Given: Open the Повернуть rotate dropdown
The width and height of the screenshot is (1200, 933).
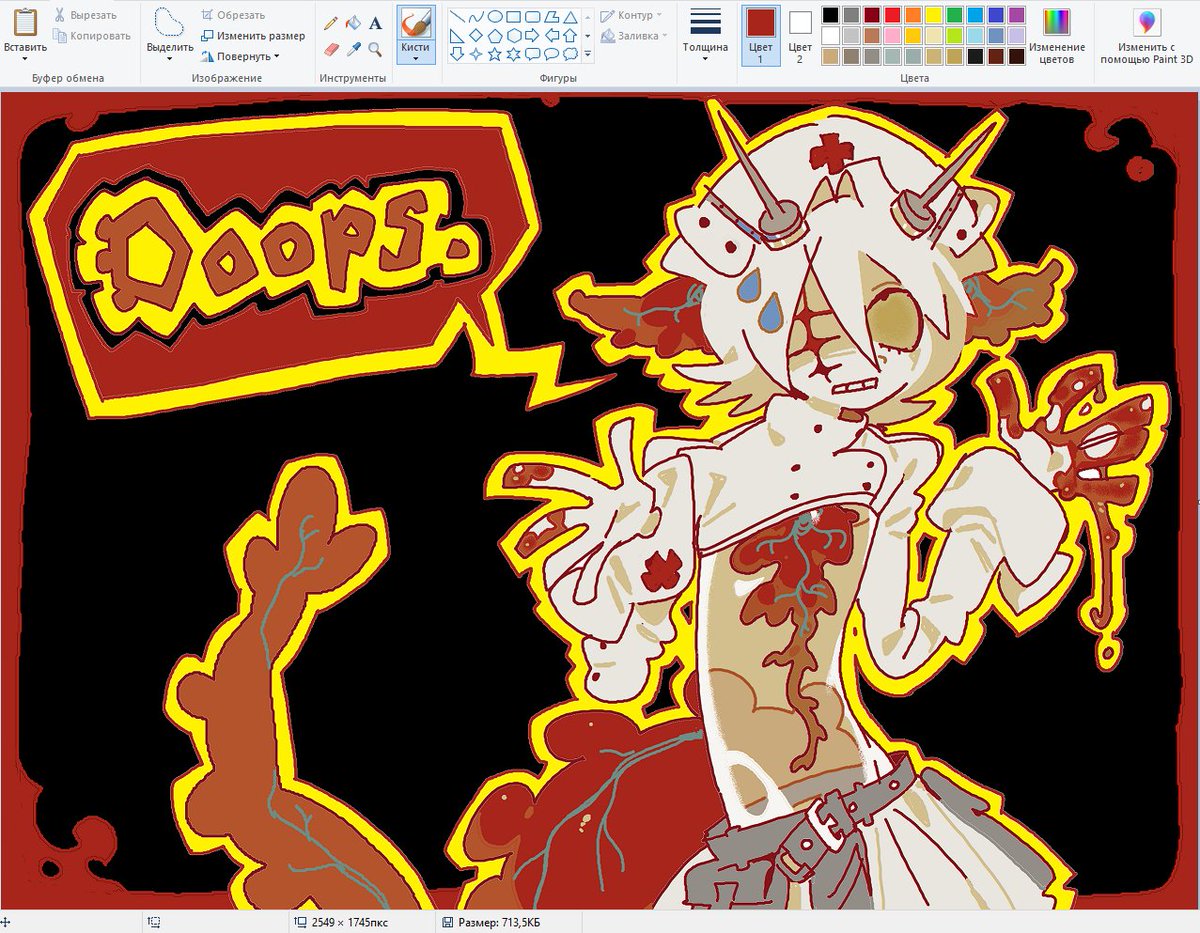Looking at the screenshot, I should [240, 56].
